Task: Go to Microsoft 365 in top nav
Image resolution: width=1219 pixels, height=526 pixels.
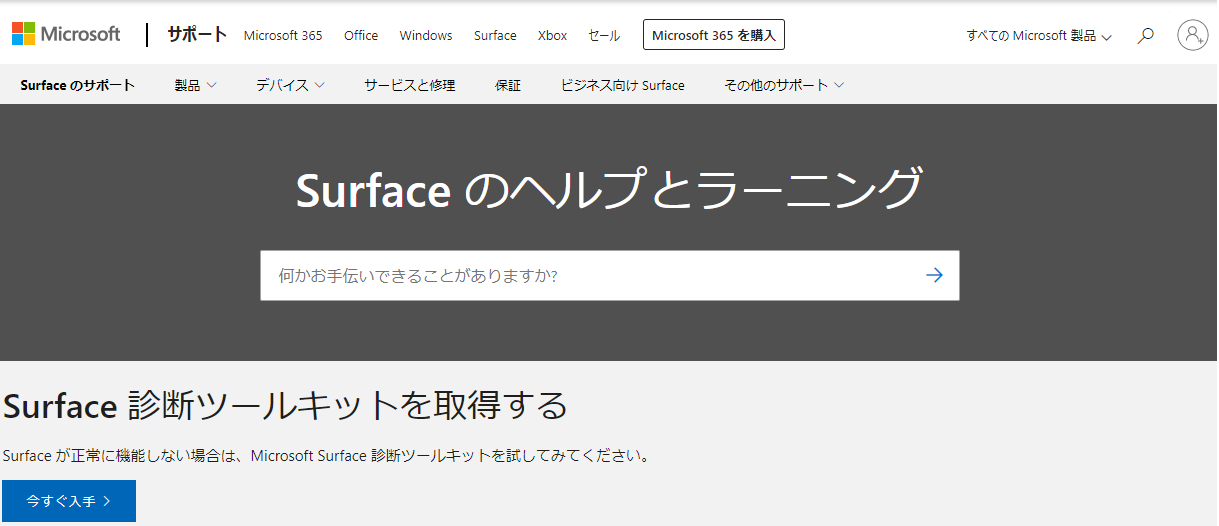Action: [283, 35]
